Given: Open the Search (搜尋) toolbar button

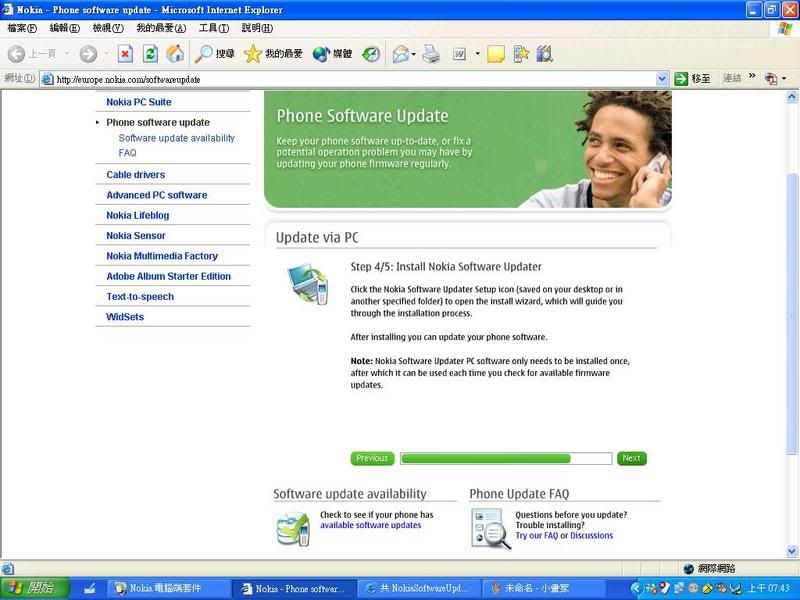Looking at the screenshot, I should (215, 54).
